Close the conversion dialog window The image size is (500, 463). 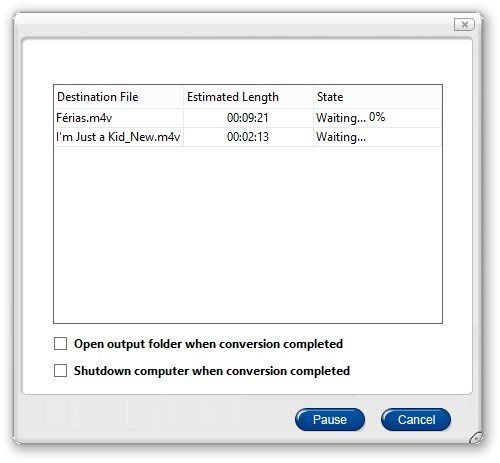[x=464, y=24]
